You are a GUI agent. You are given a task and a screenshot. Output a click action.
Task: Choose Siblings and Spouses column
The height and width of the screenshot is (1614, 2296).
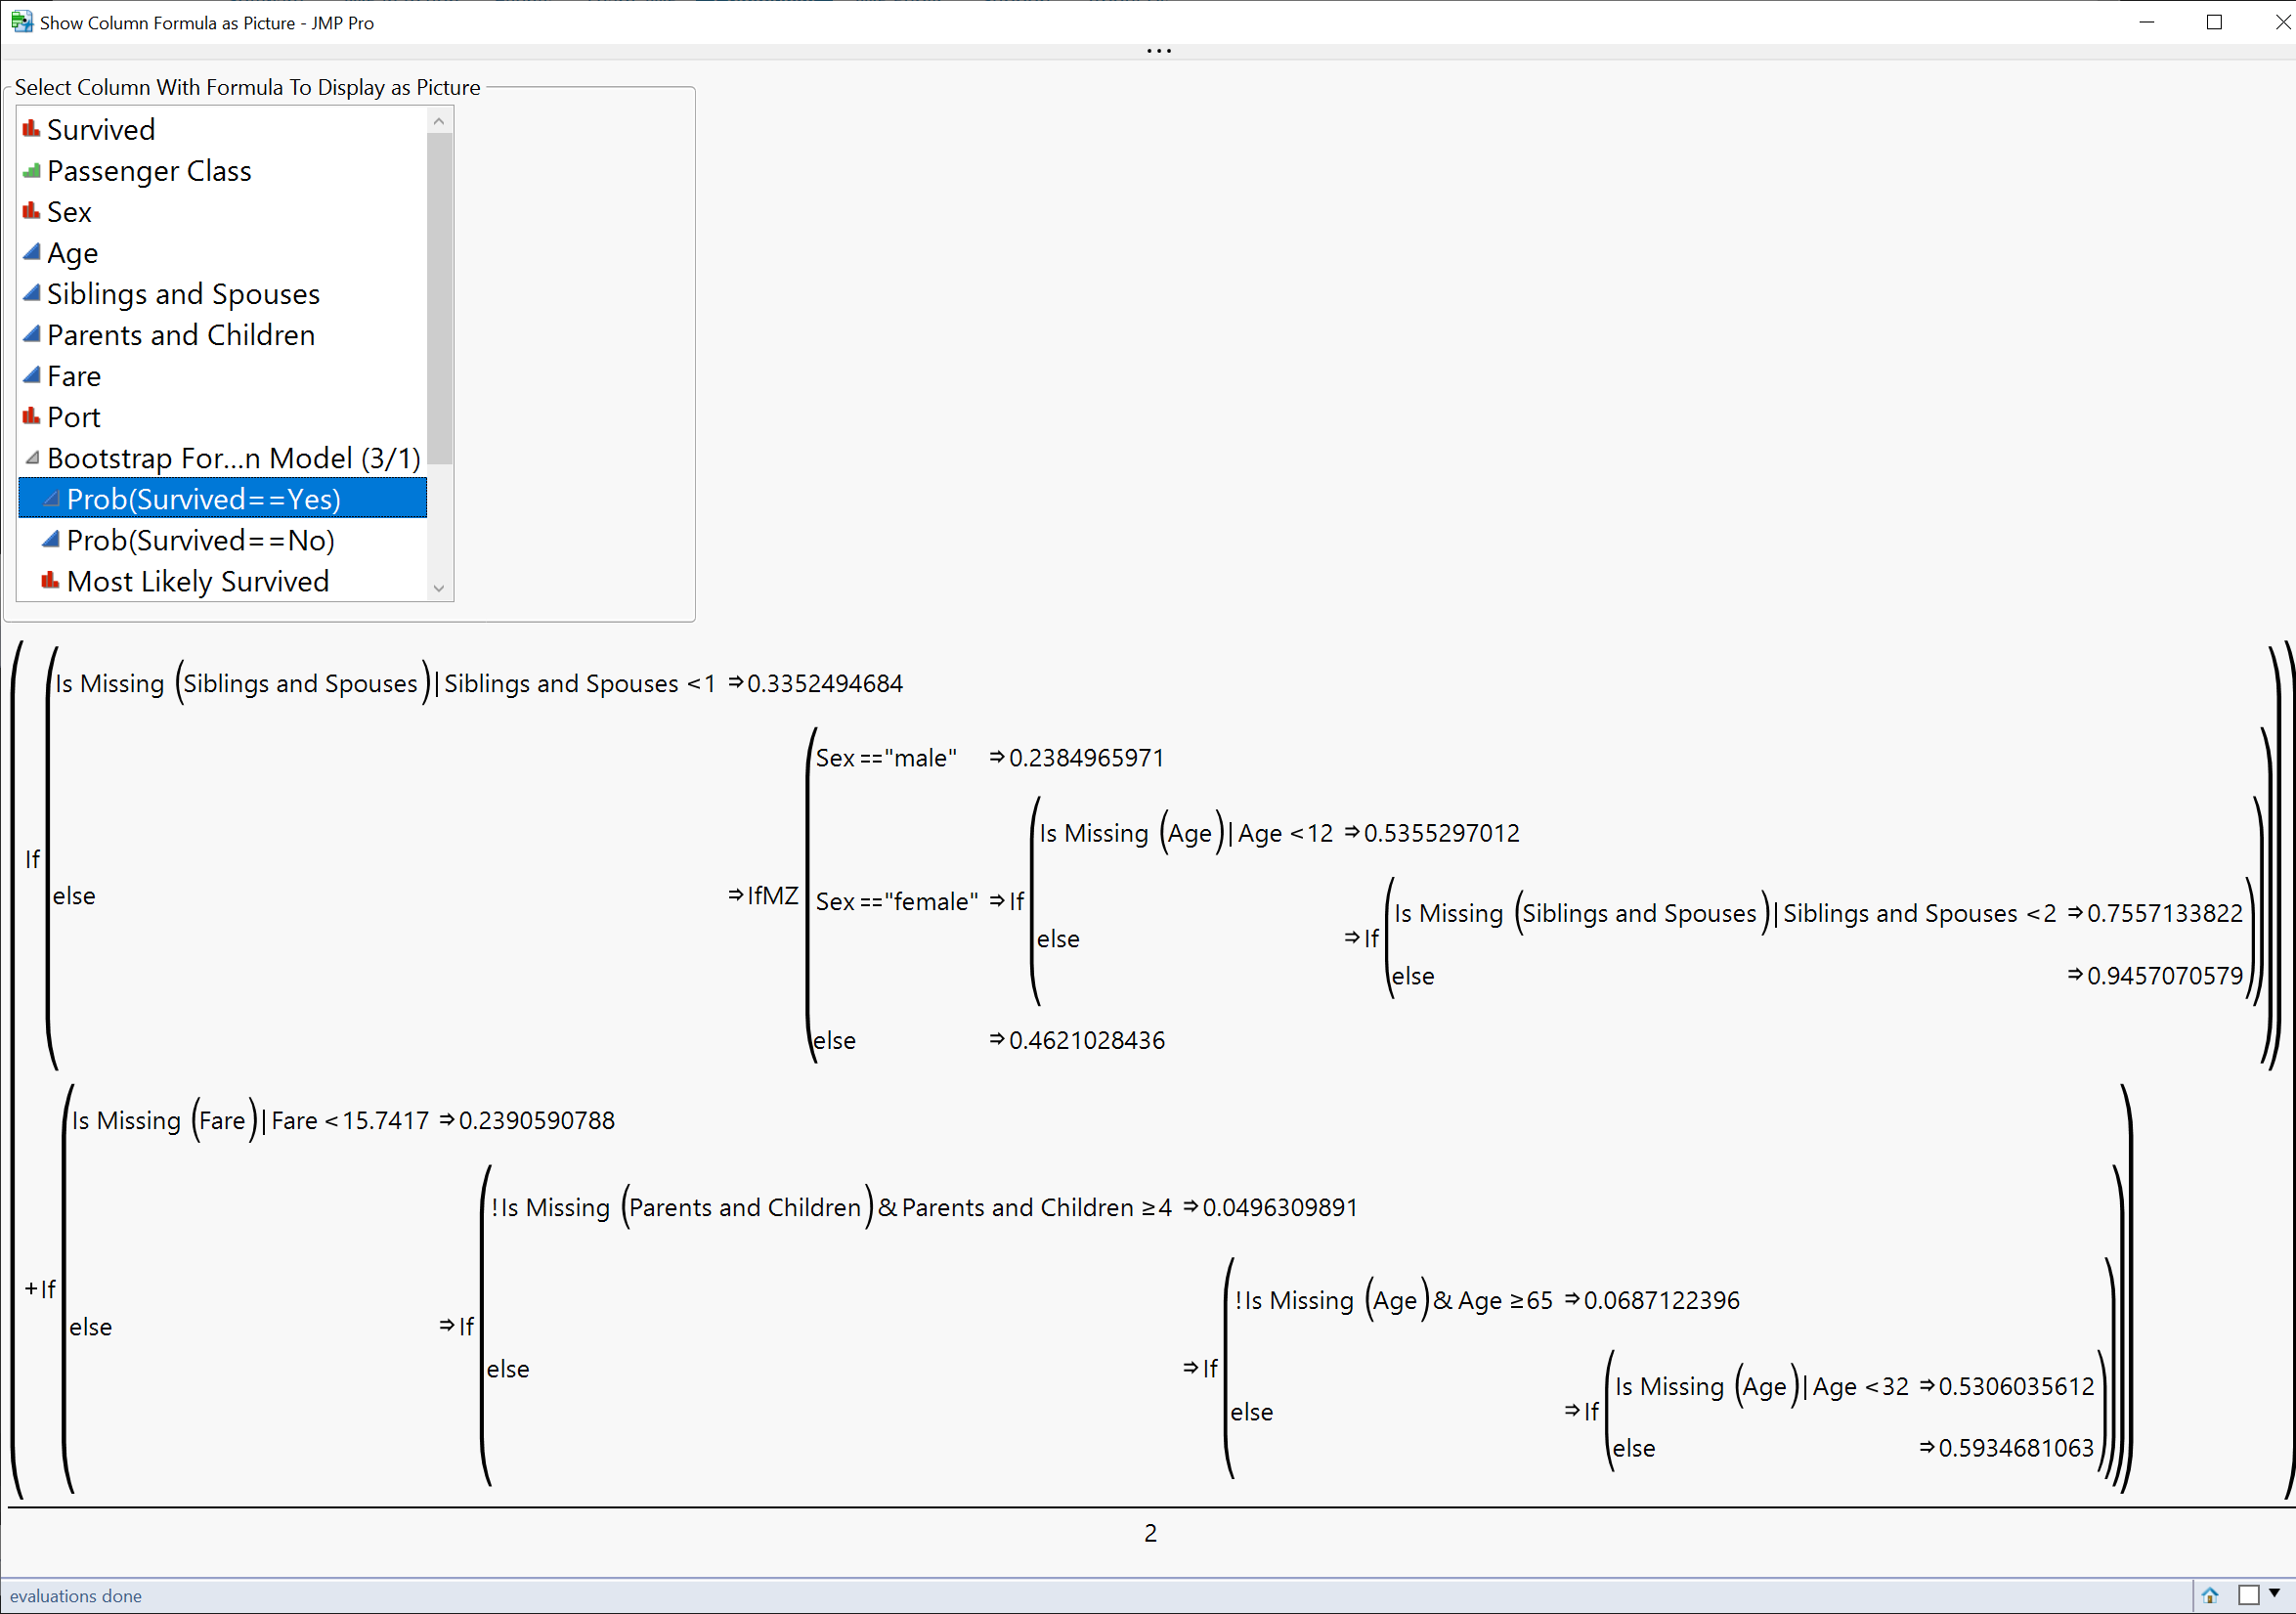click(183, 294)
